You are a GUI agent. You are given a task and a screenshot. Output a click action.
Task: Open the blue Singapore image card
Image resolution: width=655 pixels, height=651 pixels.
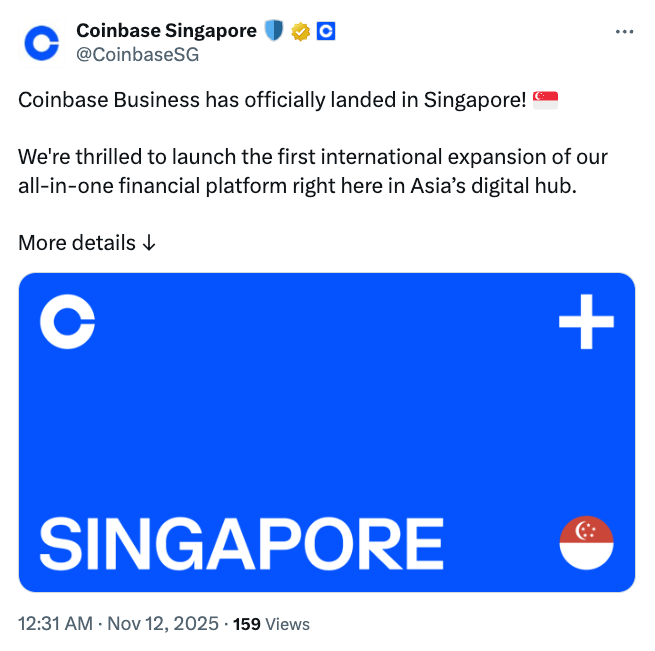click(x=327, y=432)
